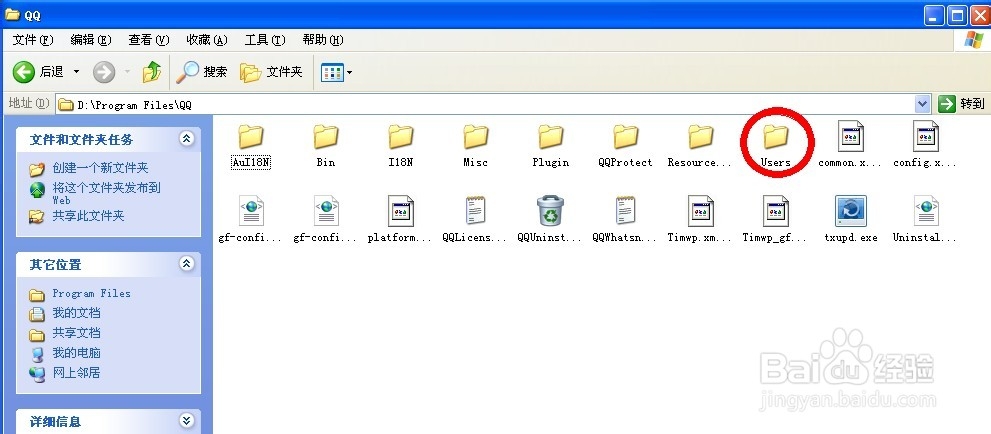Open the Misc folder
This screenshot has width=991, height=434.
tap(475, 147)
